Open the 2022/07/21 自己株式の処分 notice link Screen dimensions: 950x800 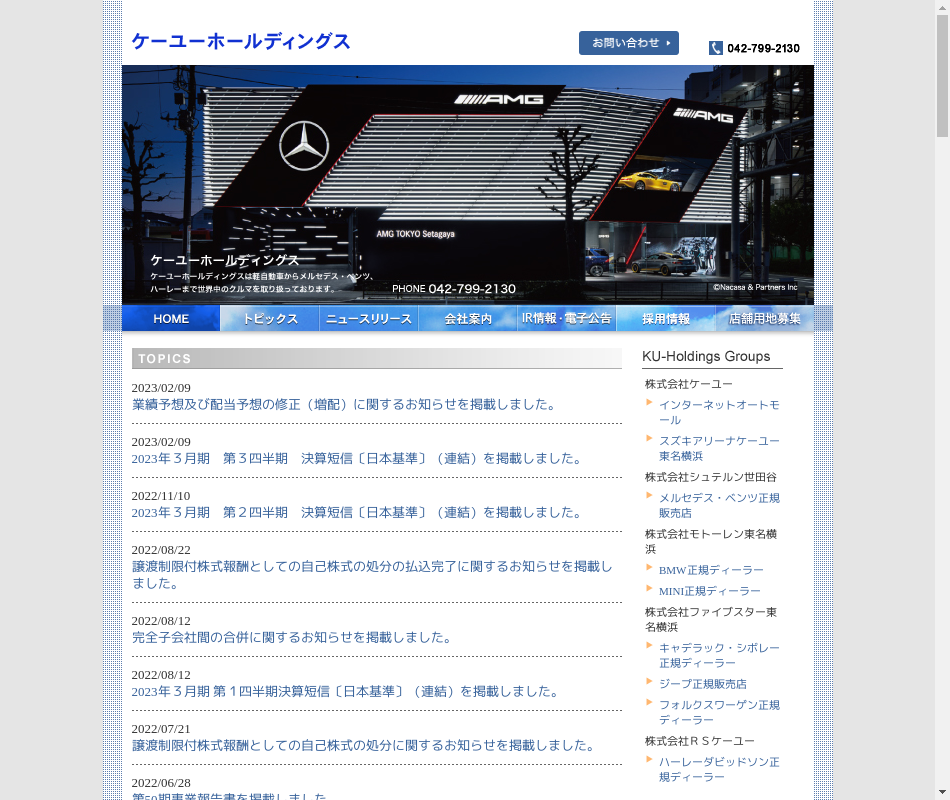point(364,745)
